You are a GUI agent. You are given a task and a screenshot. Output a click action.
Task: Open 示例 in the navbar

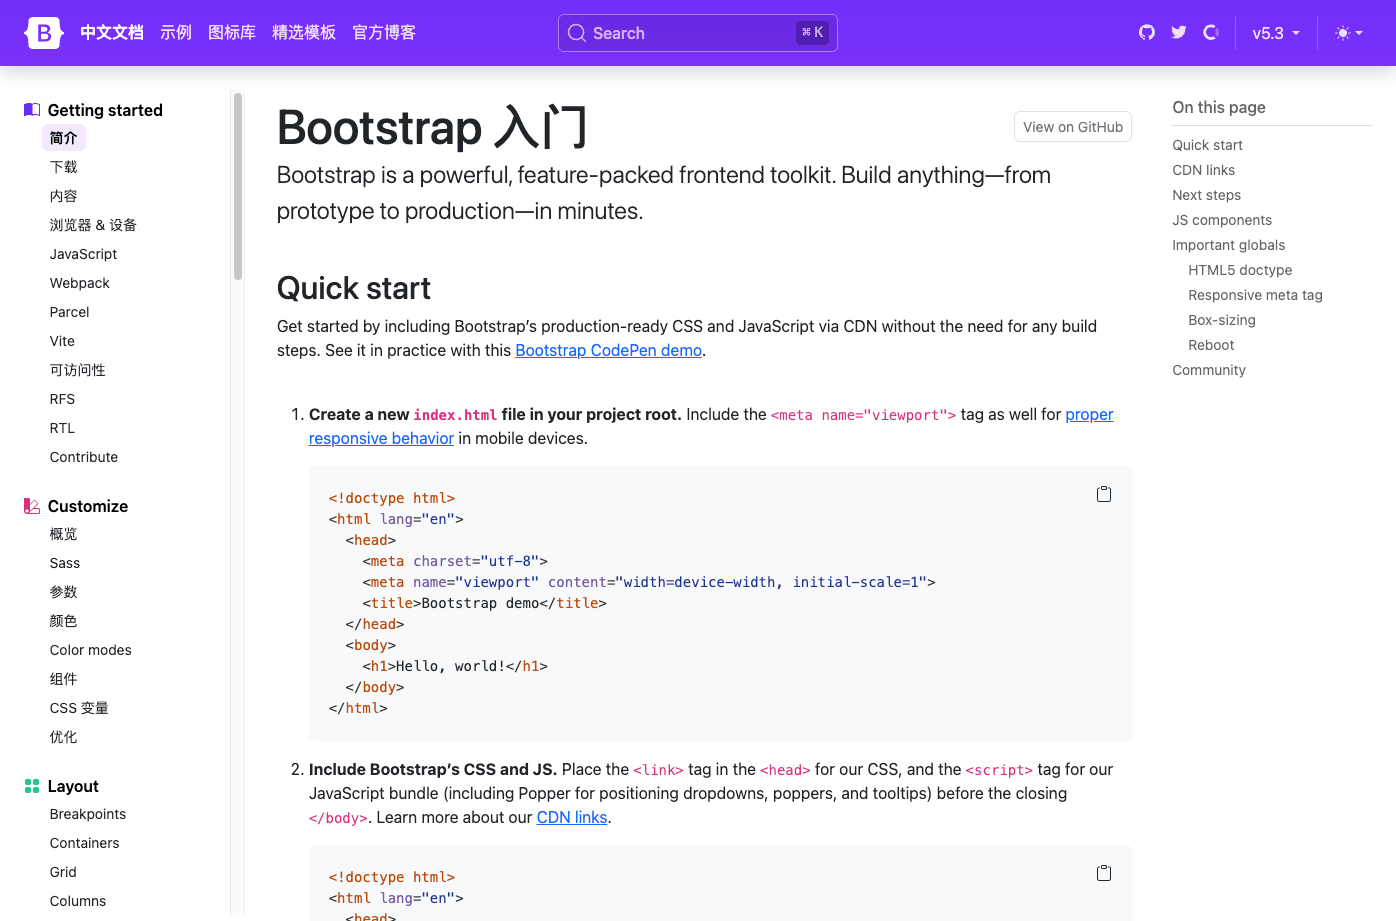coord(176,33)
